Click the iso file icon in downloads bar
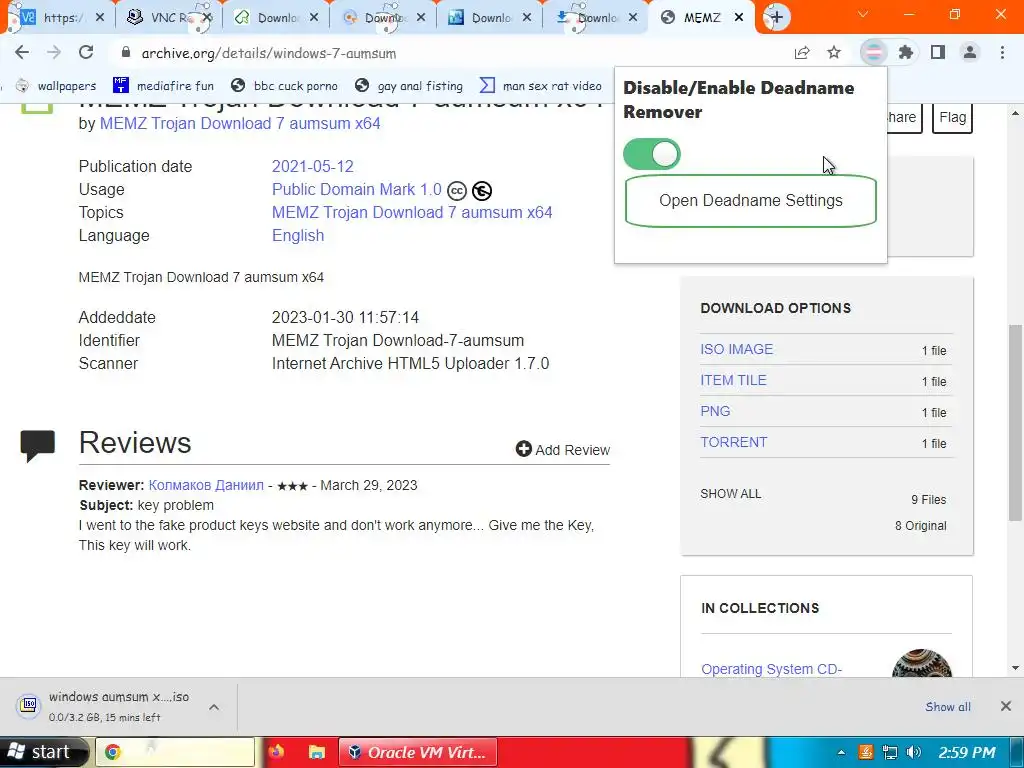Screen dimensions: 1024x768 tap(28, 705)
